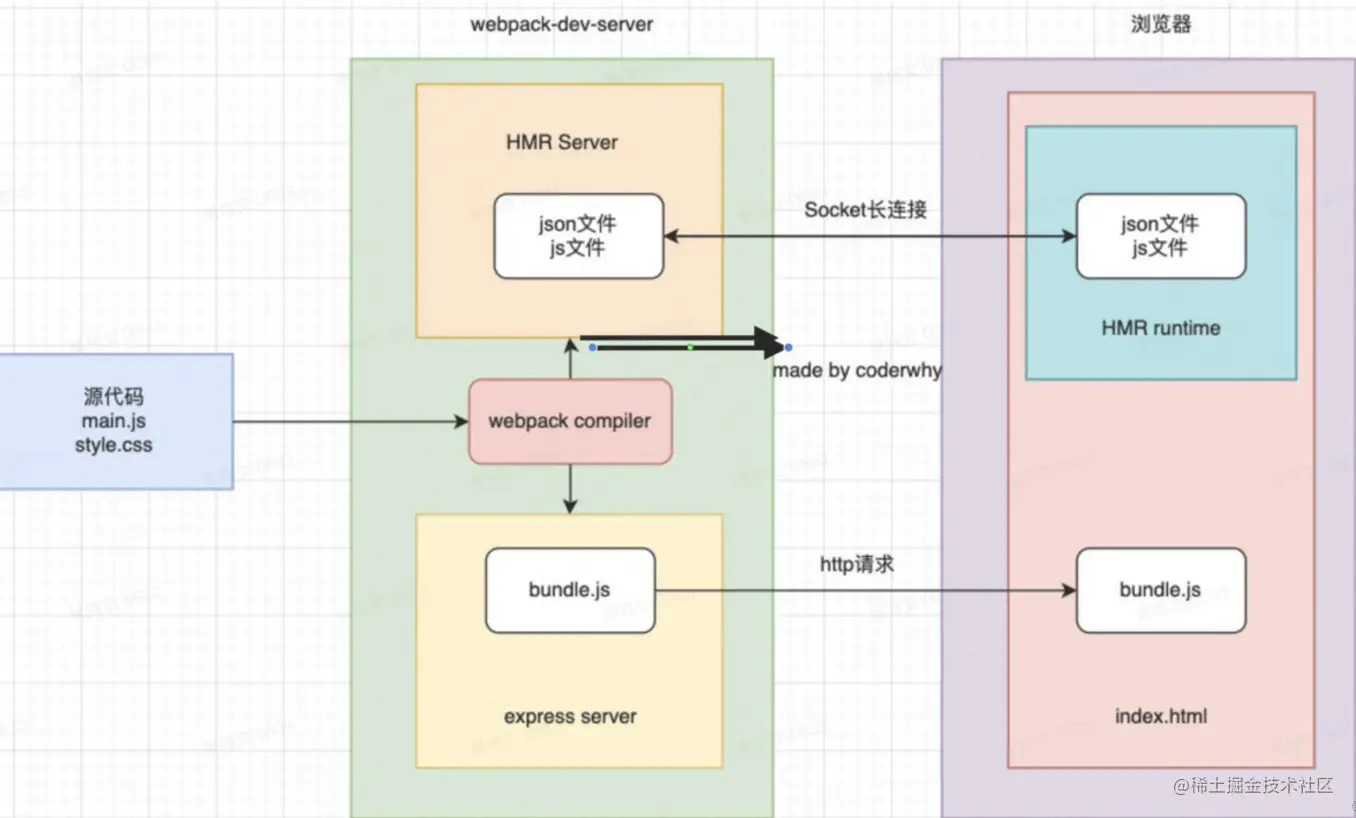
Task: Select the webpack-dev-server title
Action: click(562, 24)
